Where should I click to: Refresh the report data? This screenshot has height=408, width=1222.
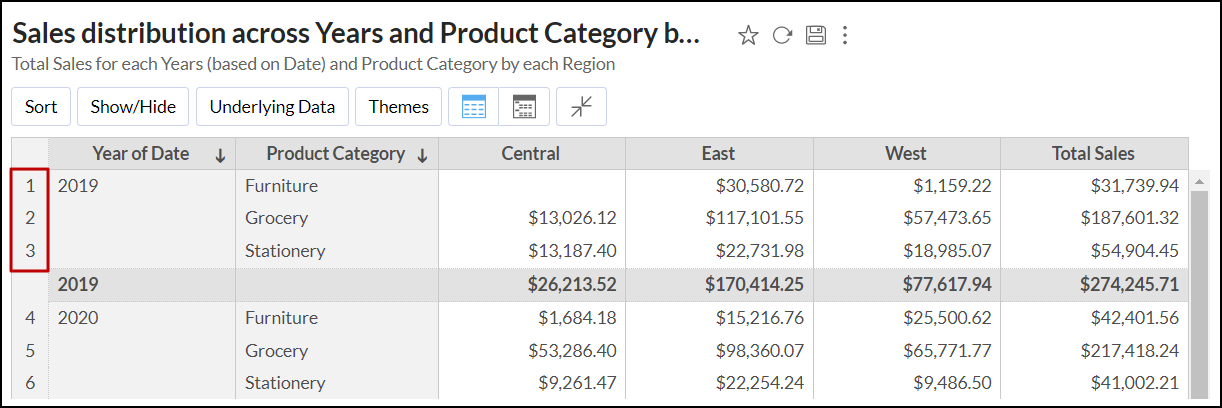click(x=782, y=36)
